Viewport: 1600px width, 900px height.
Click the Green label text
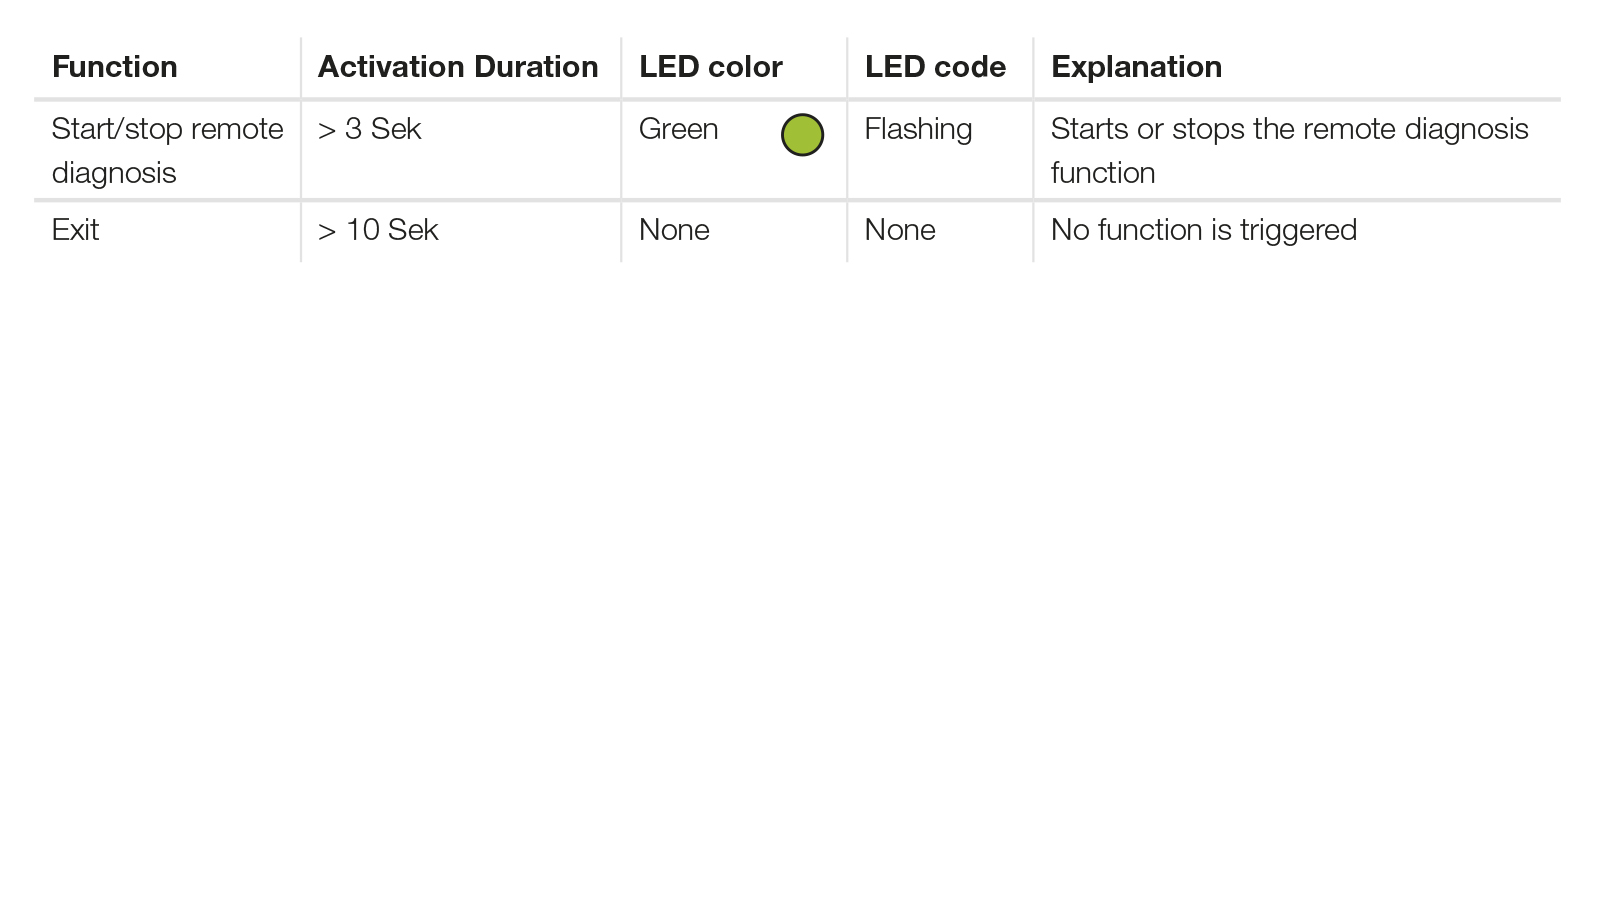pyautogui.click(x=679, y=129)
